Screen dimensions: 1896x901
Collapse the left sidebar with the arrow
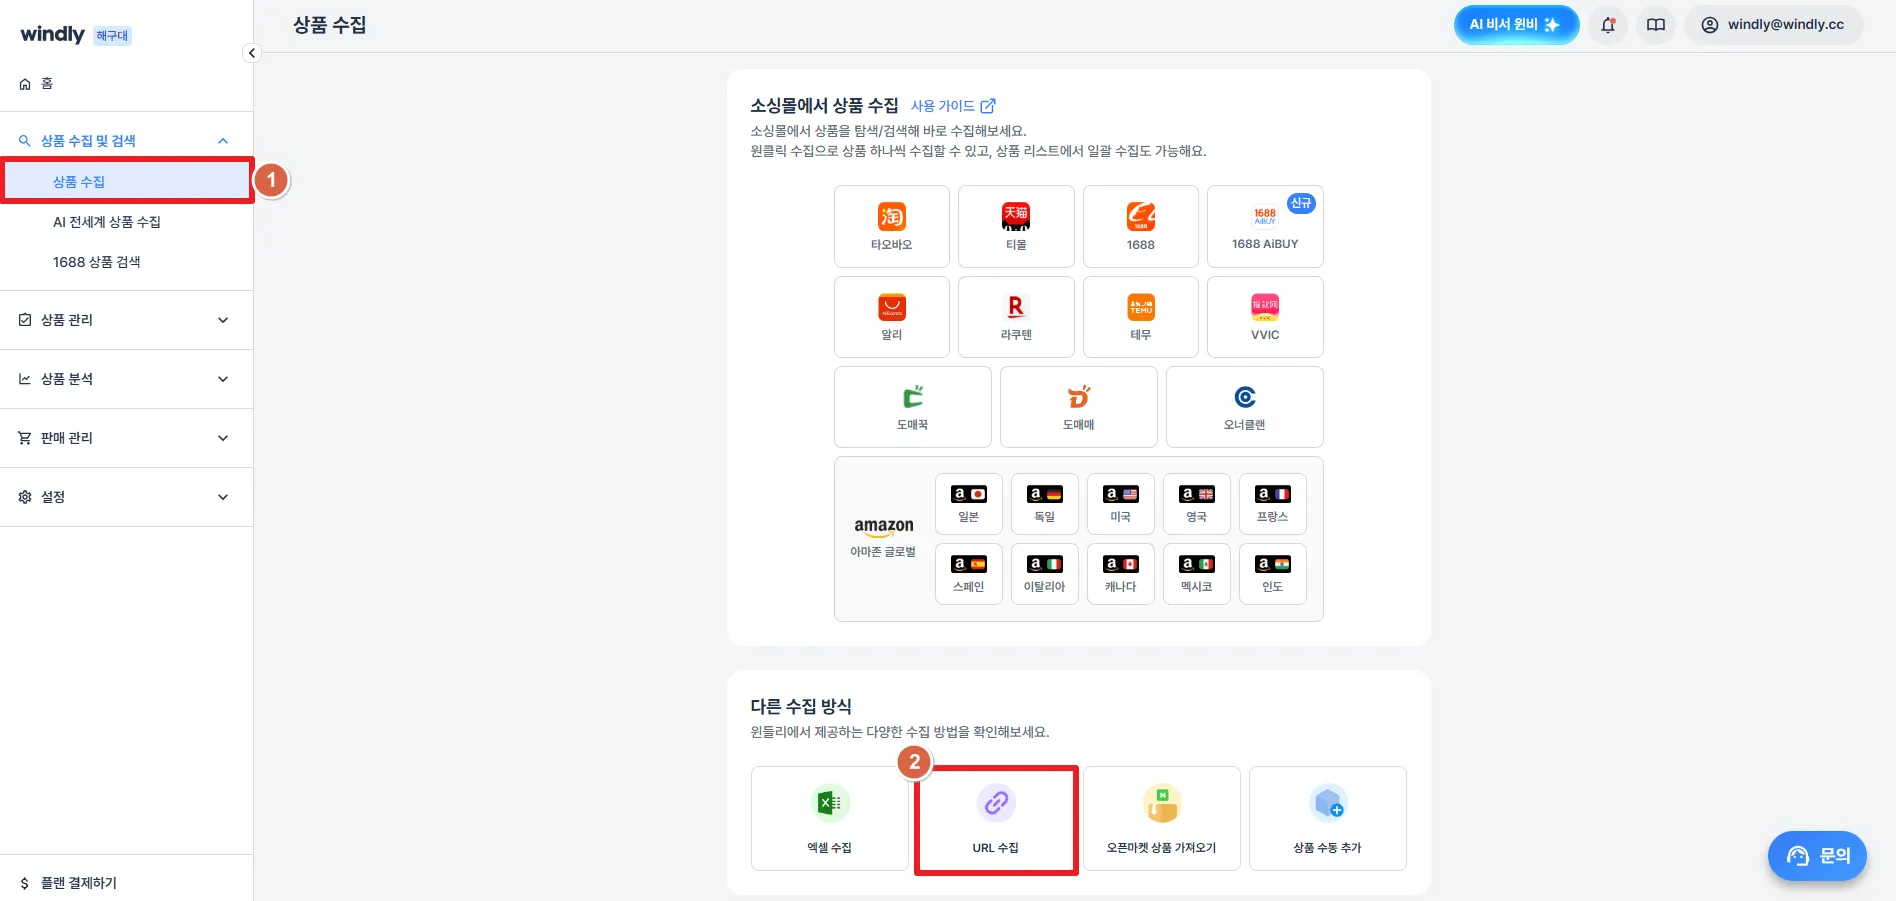point(252,53)
